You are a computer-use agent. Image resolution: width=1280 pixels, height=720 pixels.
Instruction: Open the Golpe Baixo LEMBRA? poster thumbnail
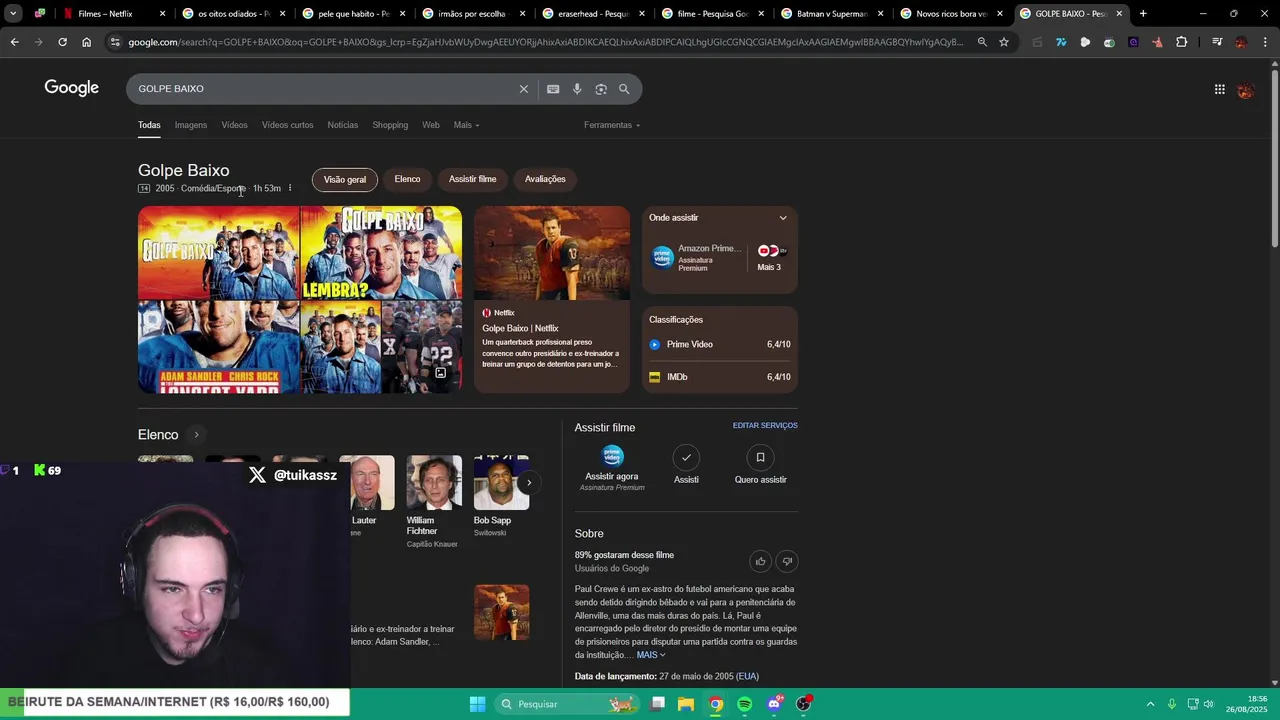pyautogui.click(x=381, y=252)
